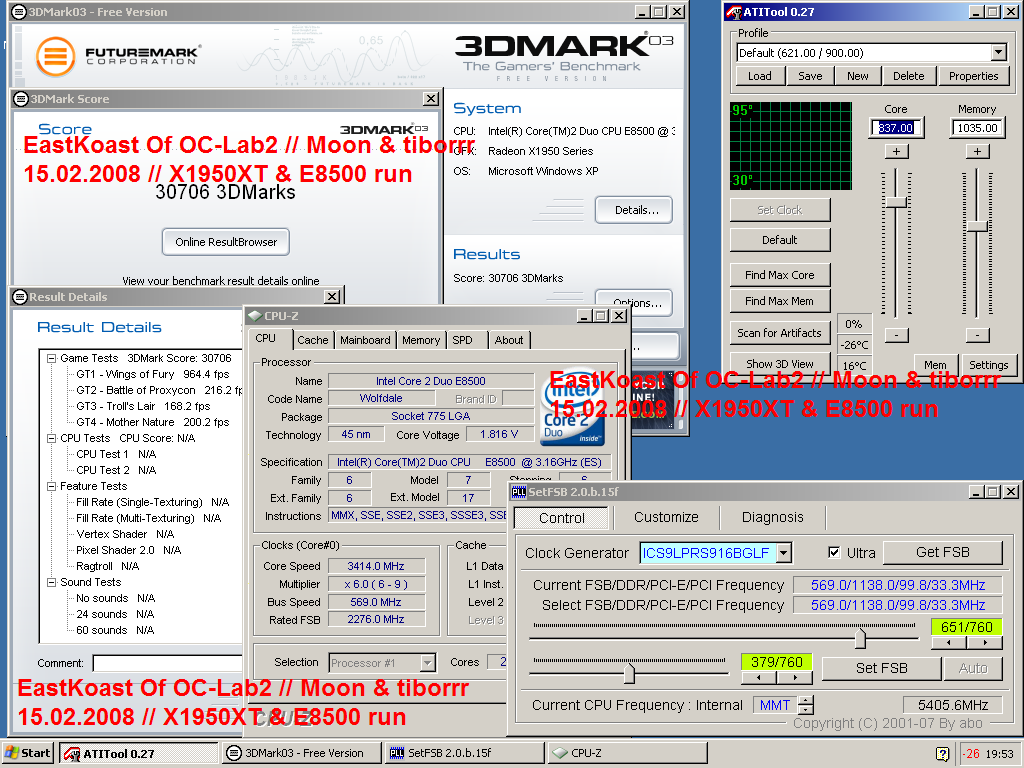Switch to the SPD tab in CPU-Z
This screenshot has height=768, width=1024.
[462, 340]
